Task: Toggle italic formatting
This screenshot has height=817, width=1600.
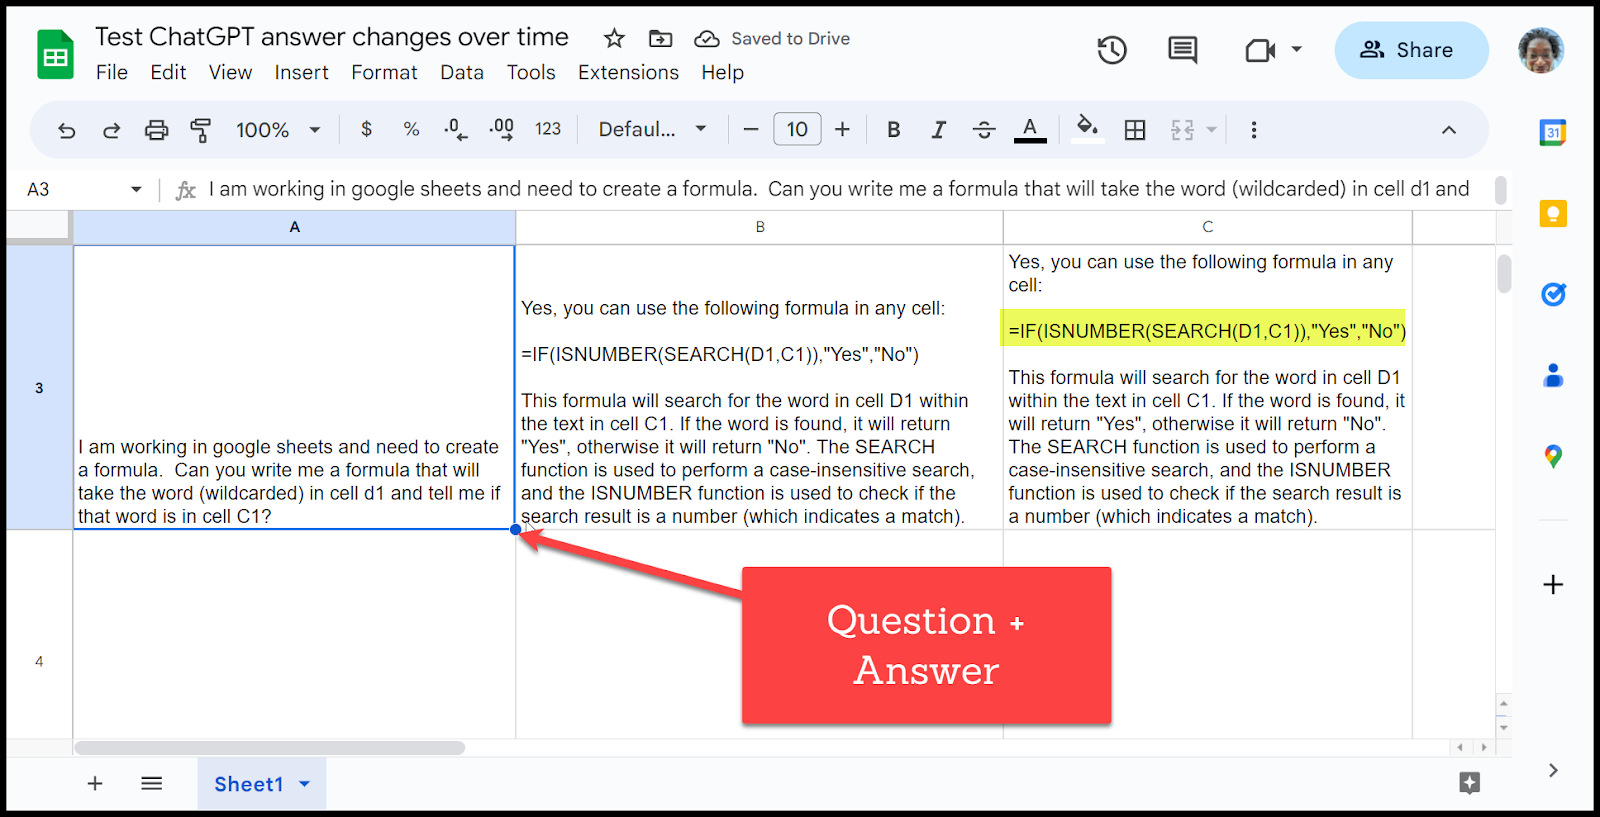Action: [938, 130]
